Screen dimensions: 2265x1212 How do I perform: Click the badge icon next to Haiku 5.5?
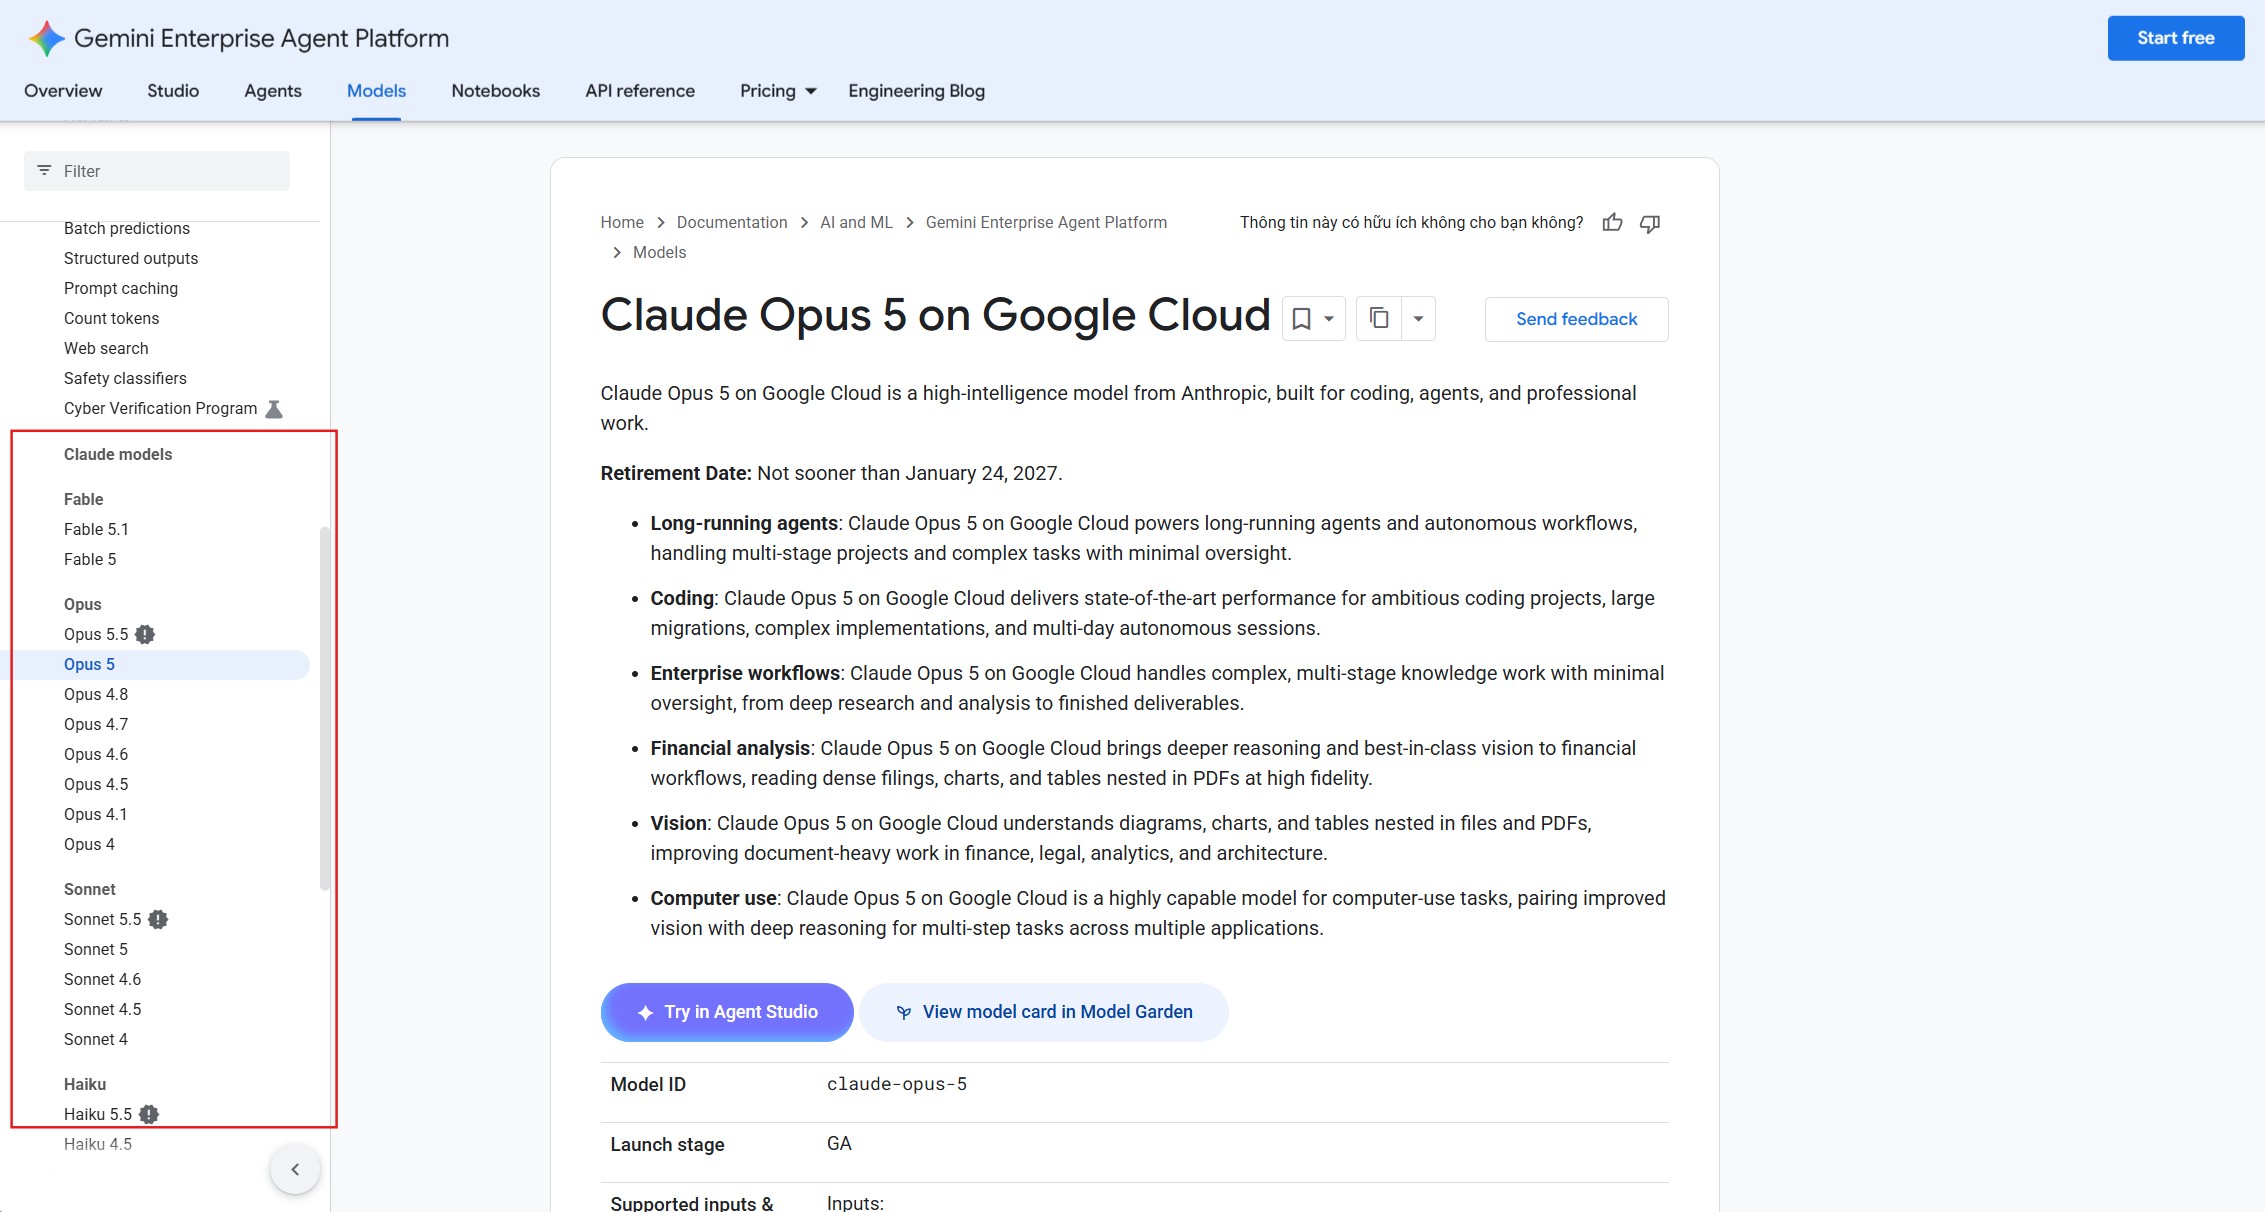point(149,1114)
